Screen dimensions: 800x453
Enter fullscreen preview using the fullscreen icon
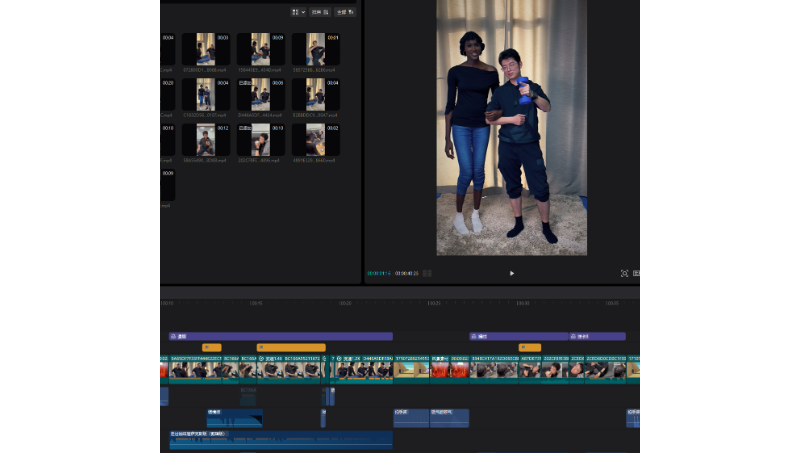click(x=624, y=273)
